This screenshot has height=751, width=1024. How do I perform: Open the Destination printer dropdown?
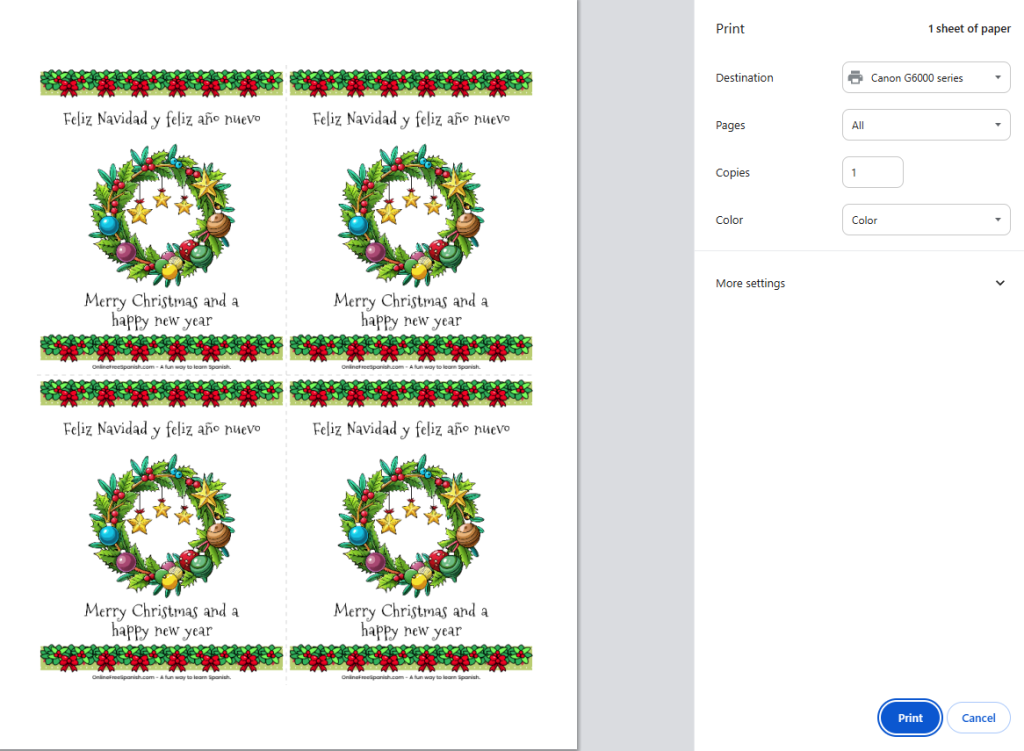point(925,78)
